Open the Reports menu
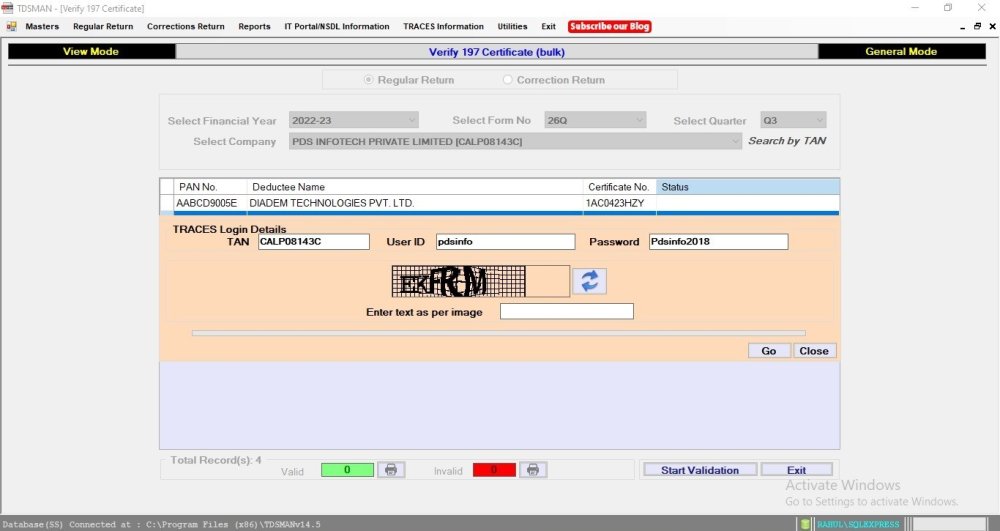The width and height of the screenshot is (1000, 531). (254, 26)
